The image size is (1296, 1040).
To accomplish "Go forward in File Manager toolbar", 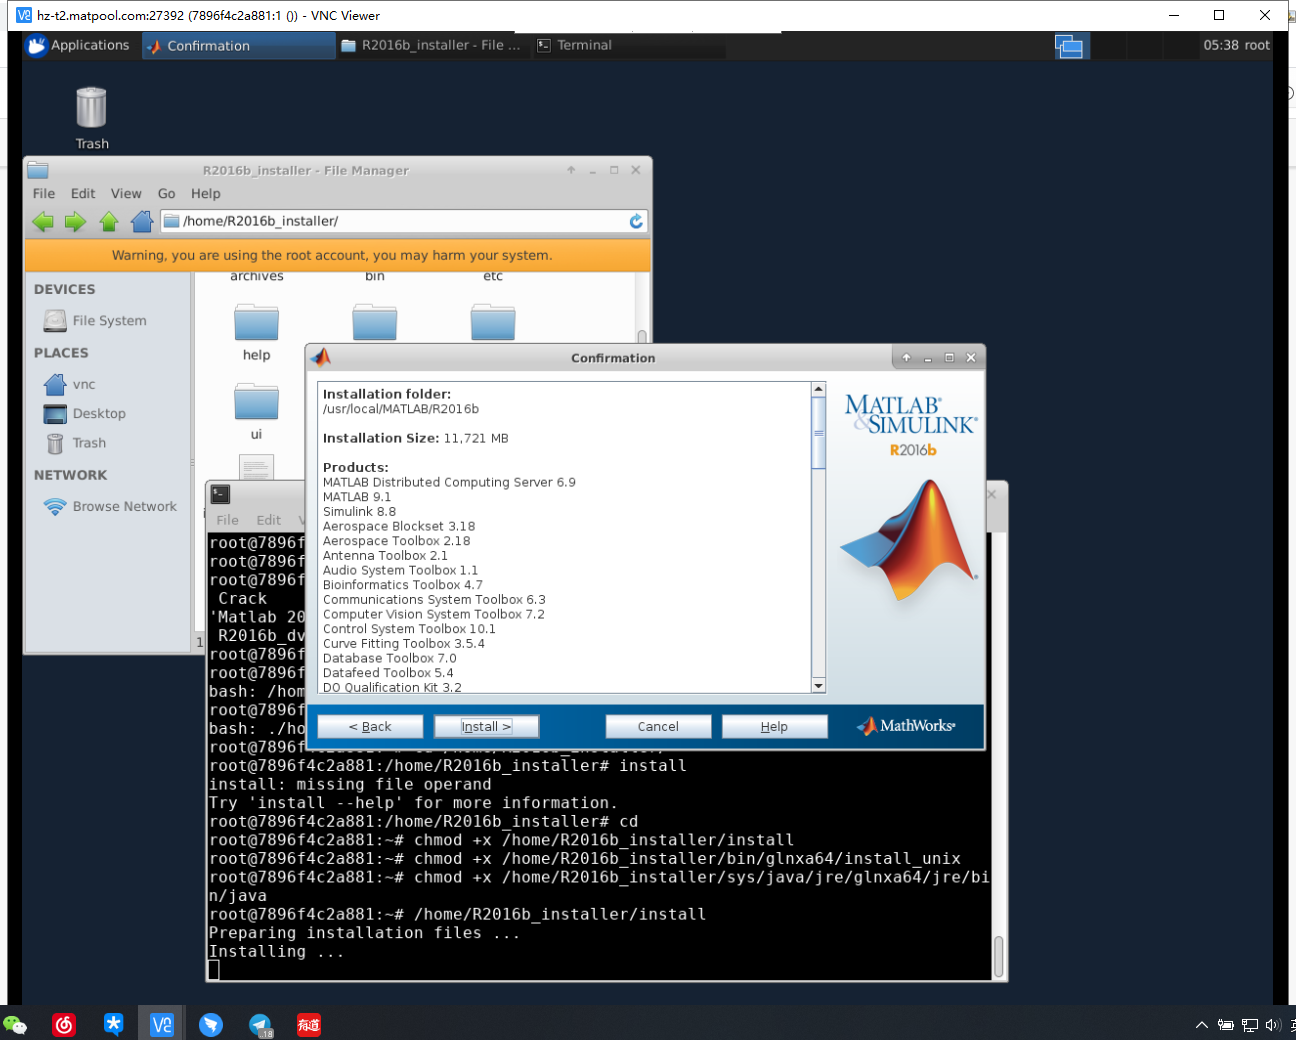I will [76, 221].
